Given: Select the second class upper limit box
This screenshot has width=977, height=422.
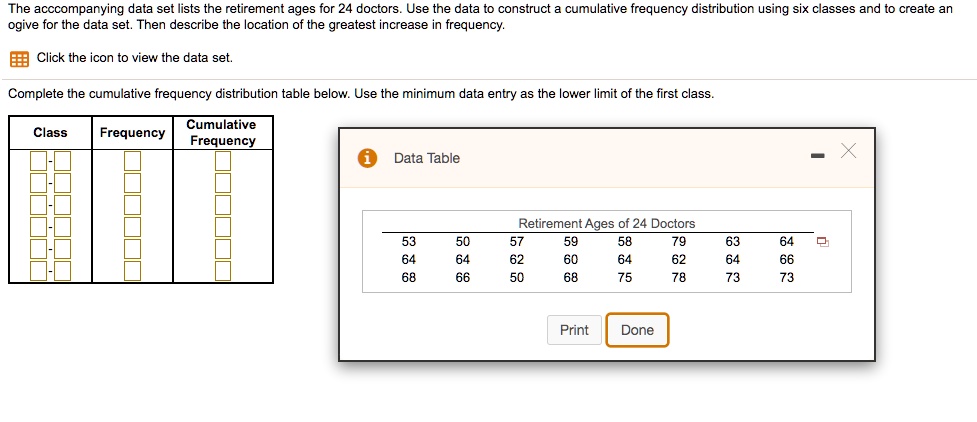Looking at the screenshot, I should click(62, 183).
